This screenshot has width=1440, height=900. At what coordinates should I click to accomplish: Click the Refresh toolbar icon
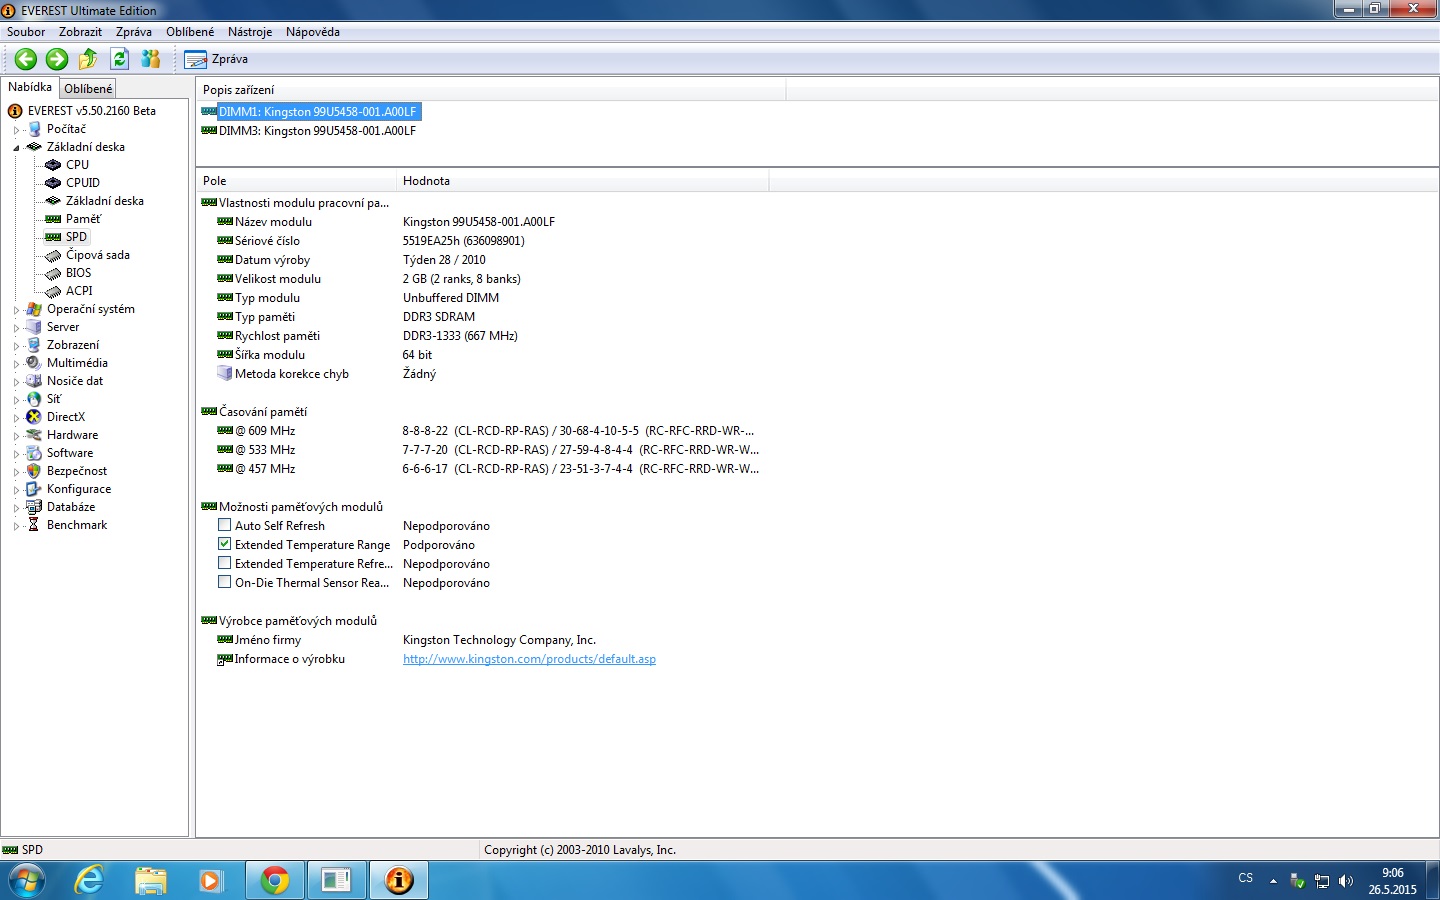[x=119, y=59]
